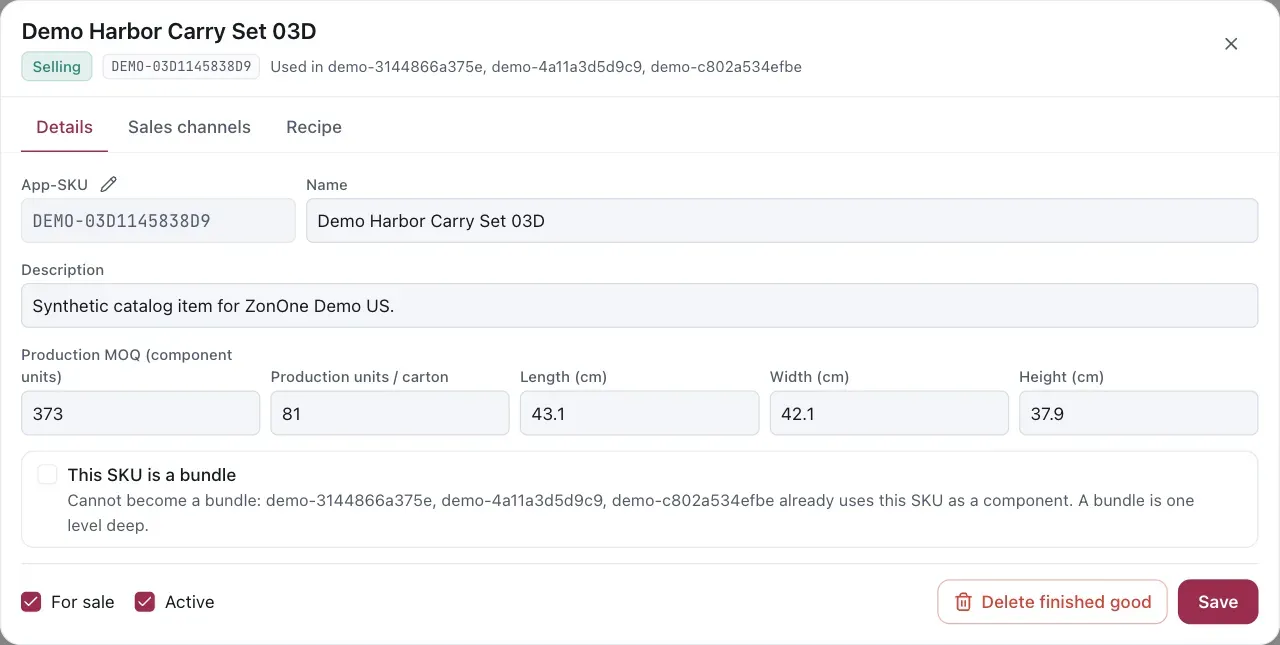The width and height of the screenshot is (1280, 645).
Task: Click the 'Used in demo-3144866a375e...' header text
Action: pos(536,67)
